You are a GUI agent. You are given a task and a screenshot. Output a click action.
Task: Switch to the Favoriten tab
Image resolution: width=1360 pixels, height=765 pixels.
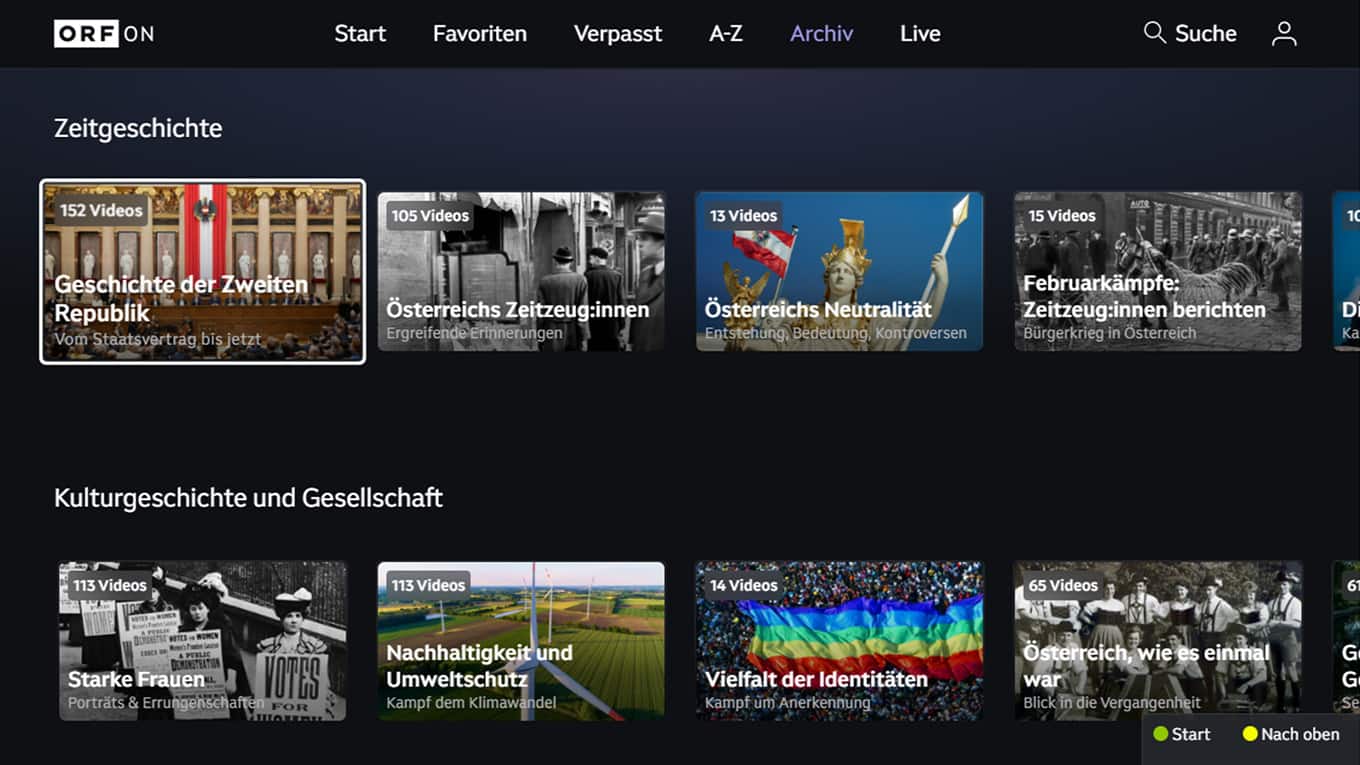pos(479,33)
